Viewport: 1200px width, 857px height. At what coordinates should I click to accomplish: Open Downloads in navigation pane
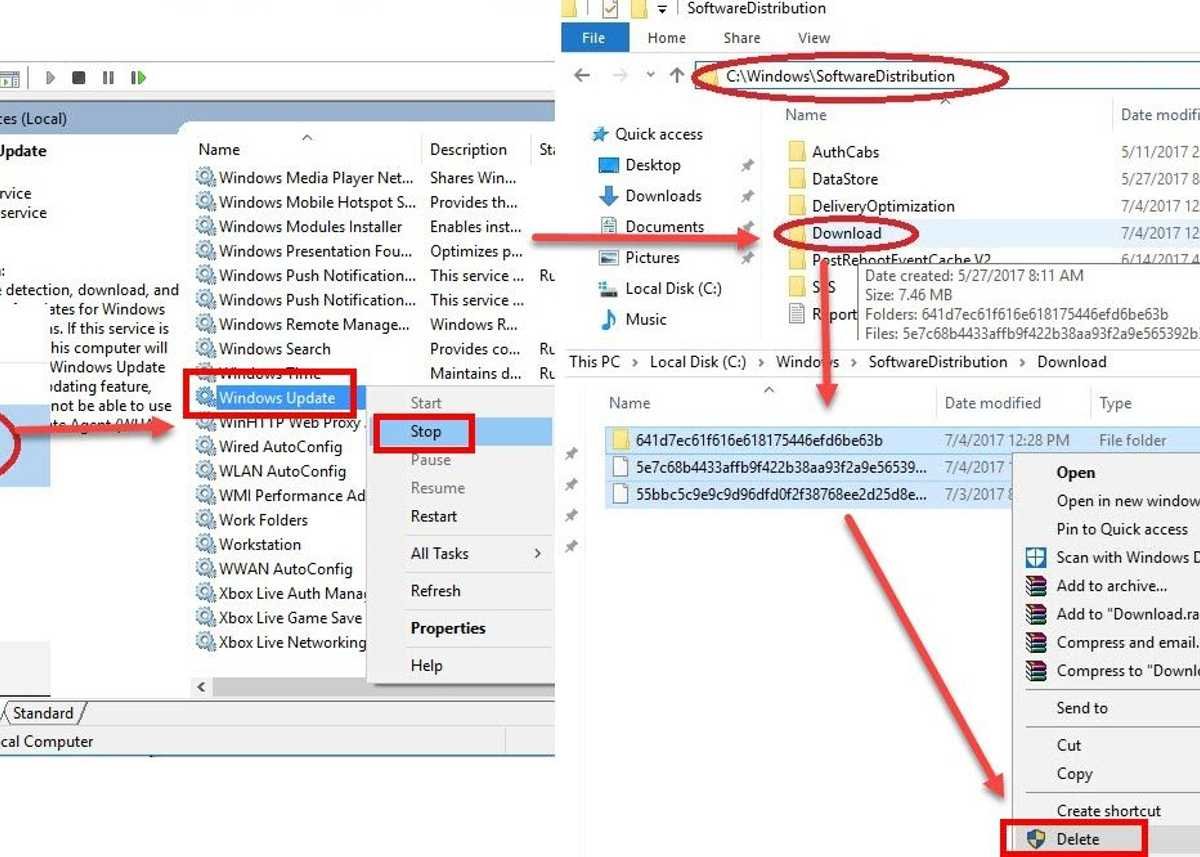[x=664, y=196]
